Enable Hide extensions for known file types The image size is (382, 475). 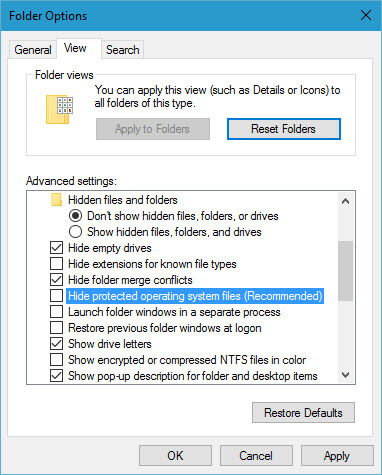click(56, 264)
